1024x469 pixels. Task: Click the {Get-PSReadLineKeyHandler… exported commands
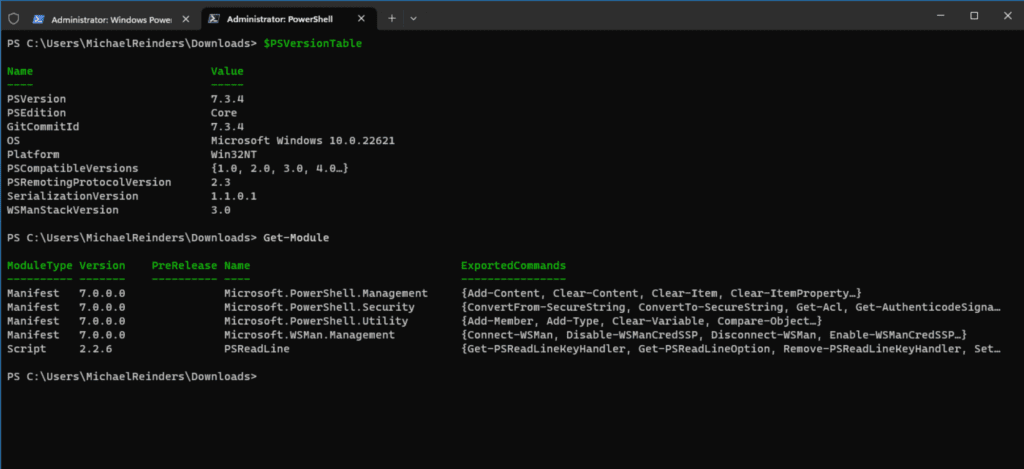[731, 349]
